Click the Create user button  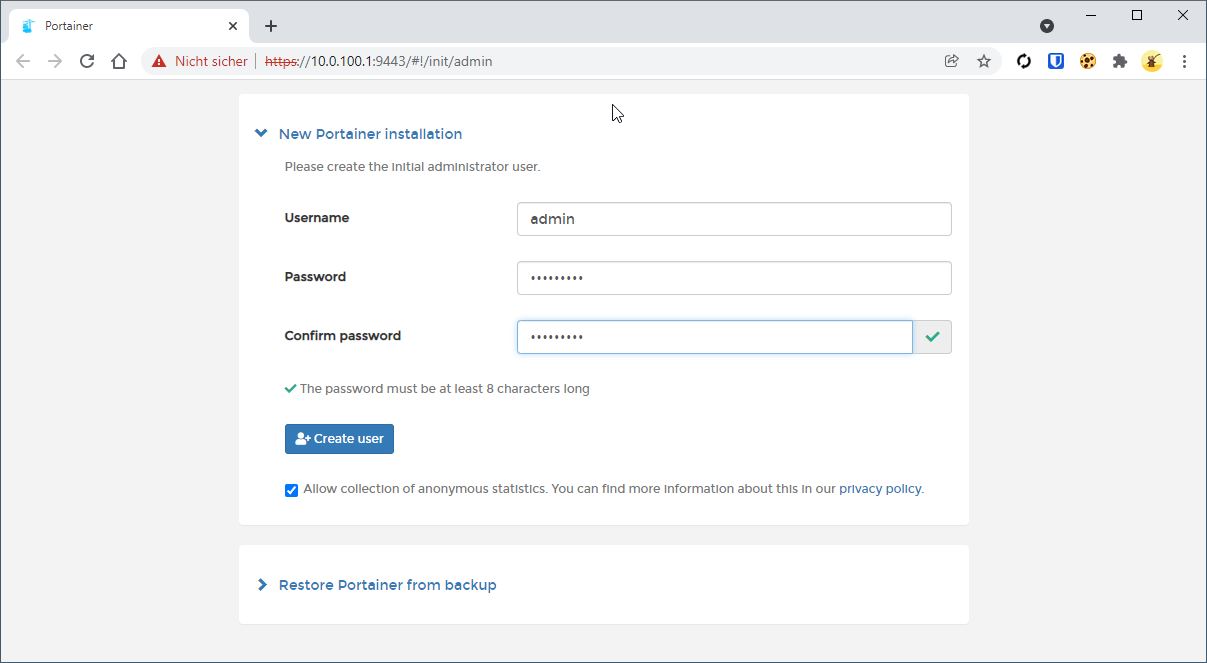pyautogui.click(x=339, y=439)
